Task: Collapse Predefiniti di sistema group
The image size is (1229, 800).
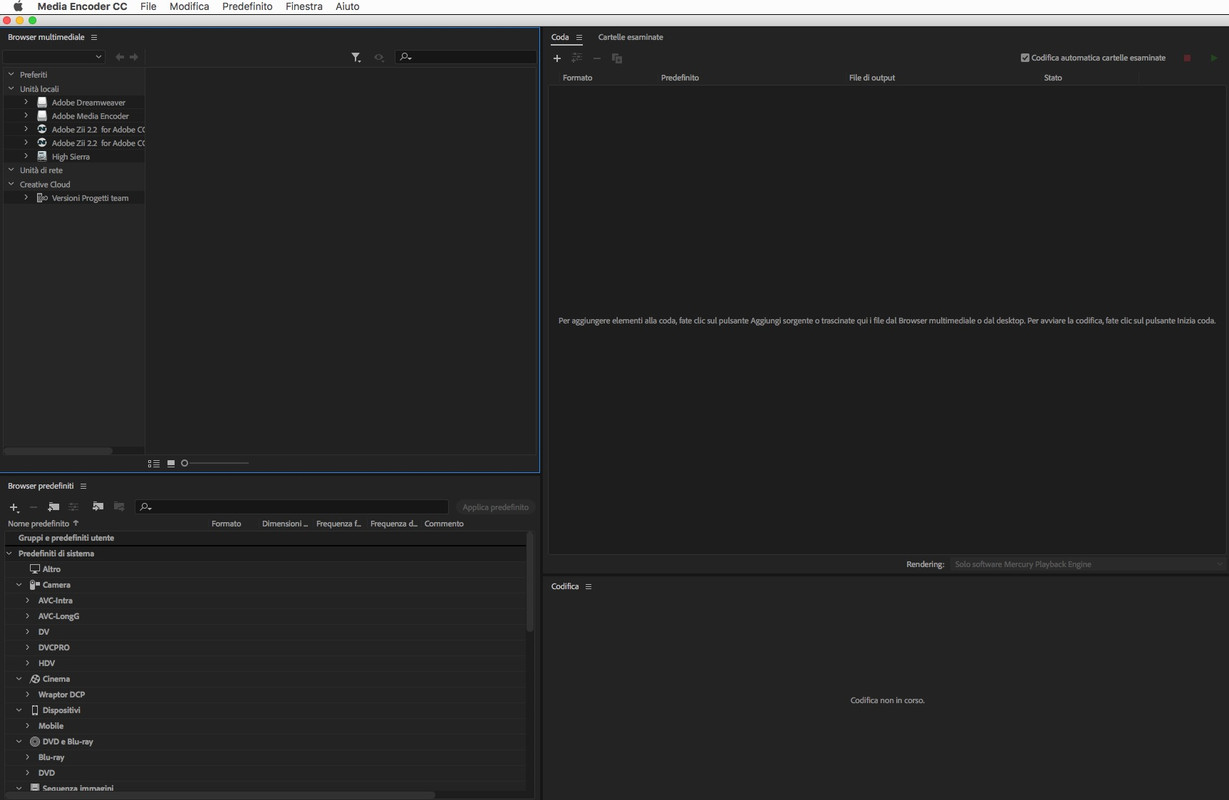Action: 9,553
